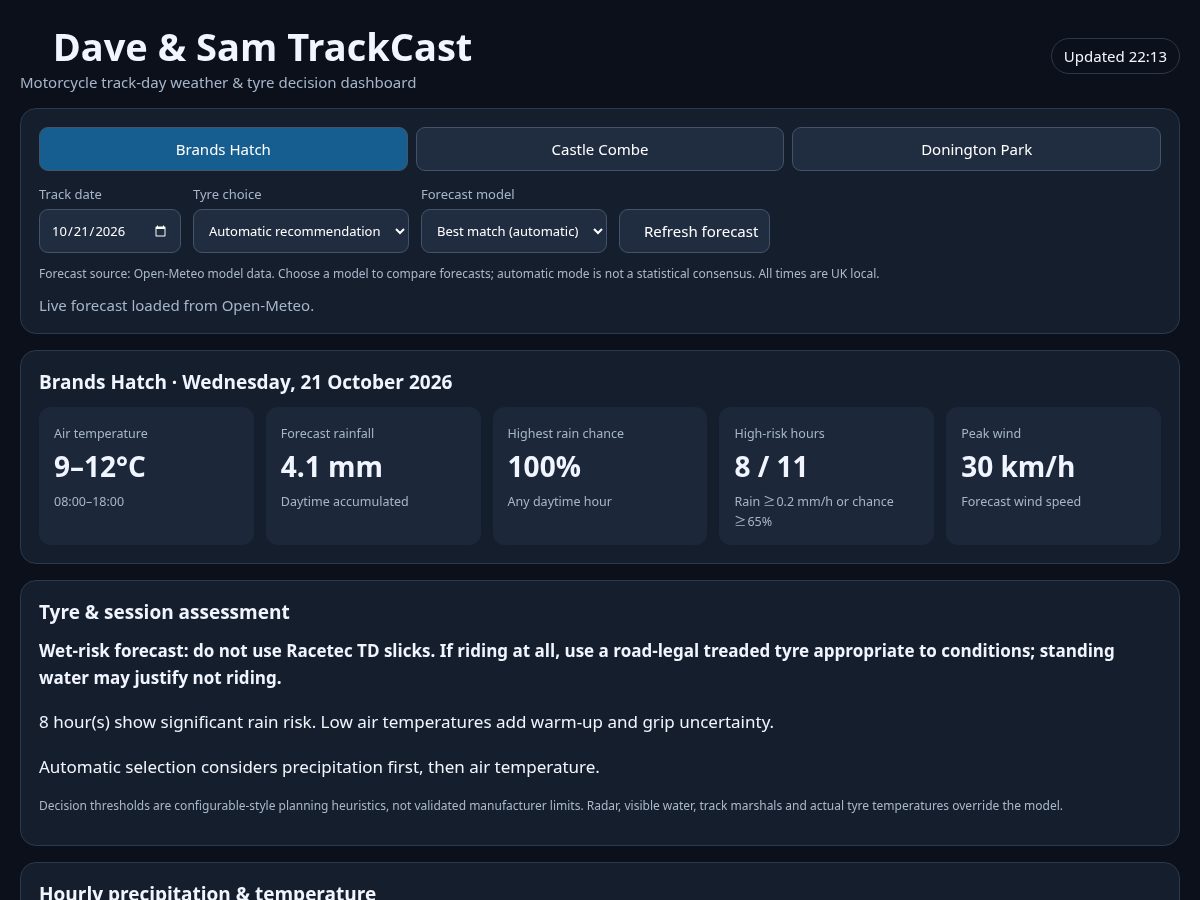Click the Dave & Sam TrackCast title
This screenshot has width=1200, height=900.
pyautogui.click(x=262, y=48)
